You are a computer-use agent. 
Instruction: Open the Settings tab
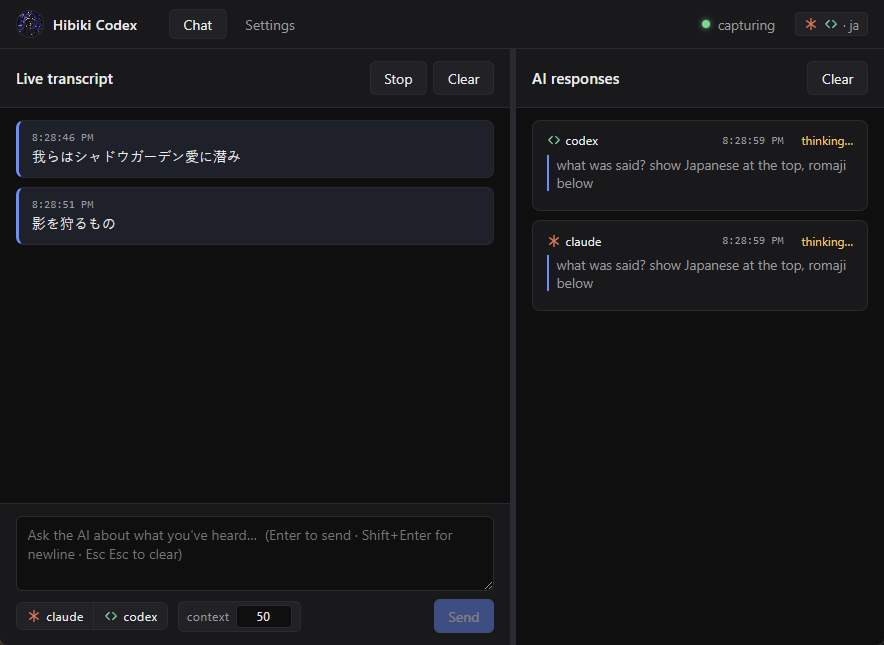[270, 25]
